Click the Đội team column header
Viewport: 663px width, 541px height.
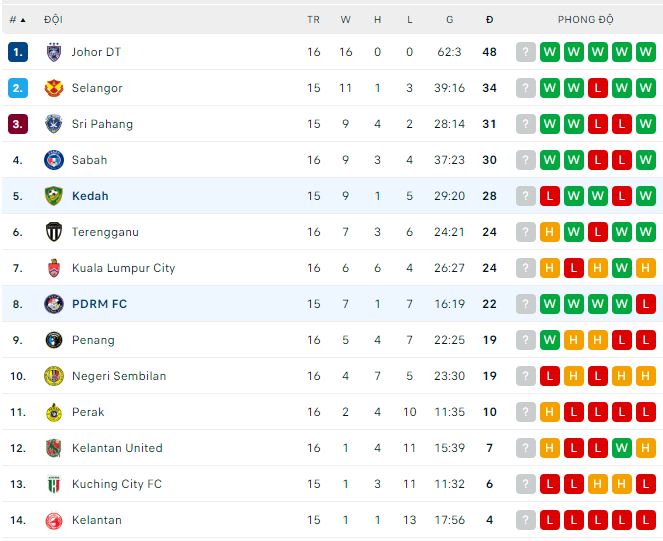click(x=53, y=19)
